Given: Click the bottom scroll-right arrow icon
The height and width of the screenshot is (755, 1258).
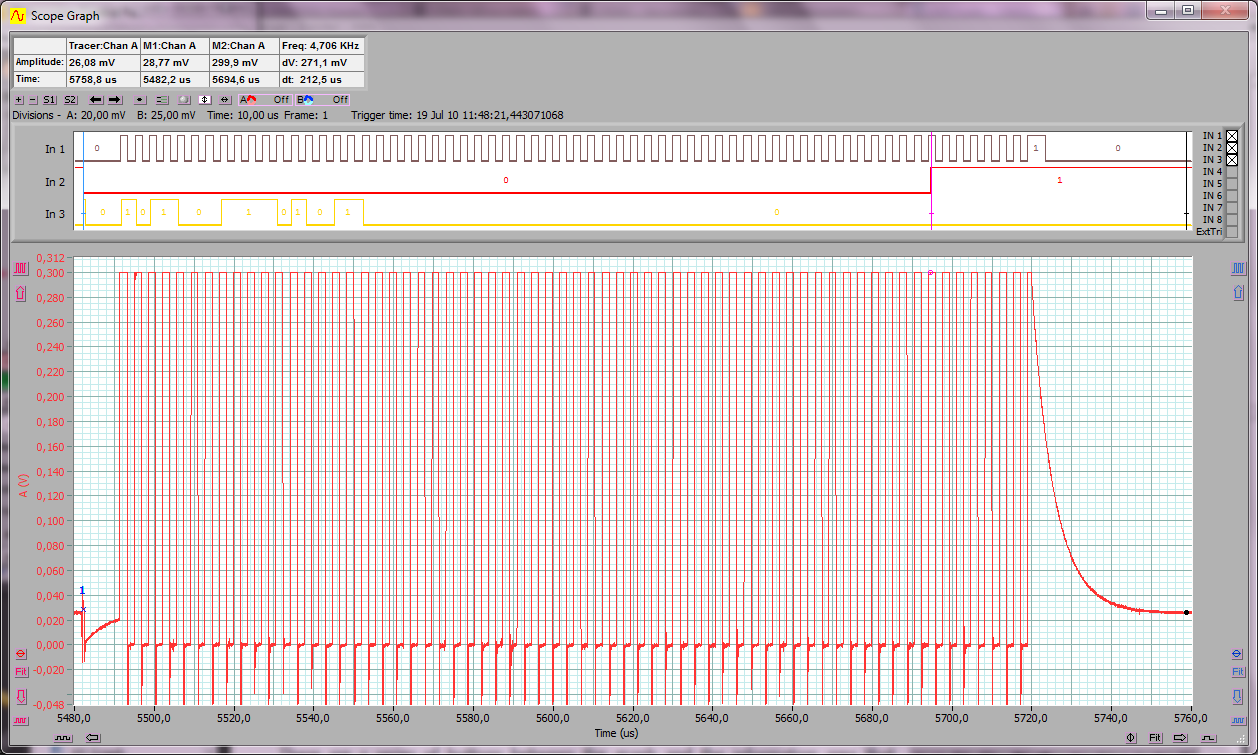Looking at the screenshot, I should [1179, 738].
